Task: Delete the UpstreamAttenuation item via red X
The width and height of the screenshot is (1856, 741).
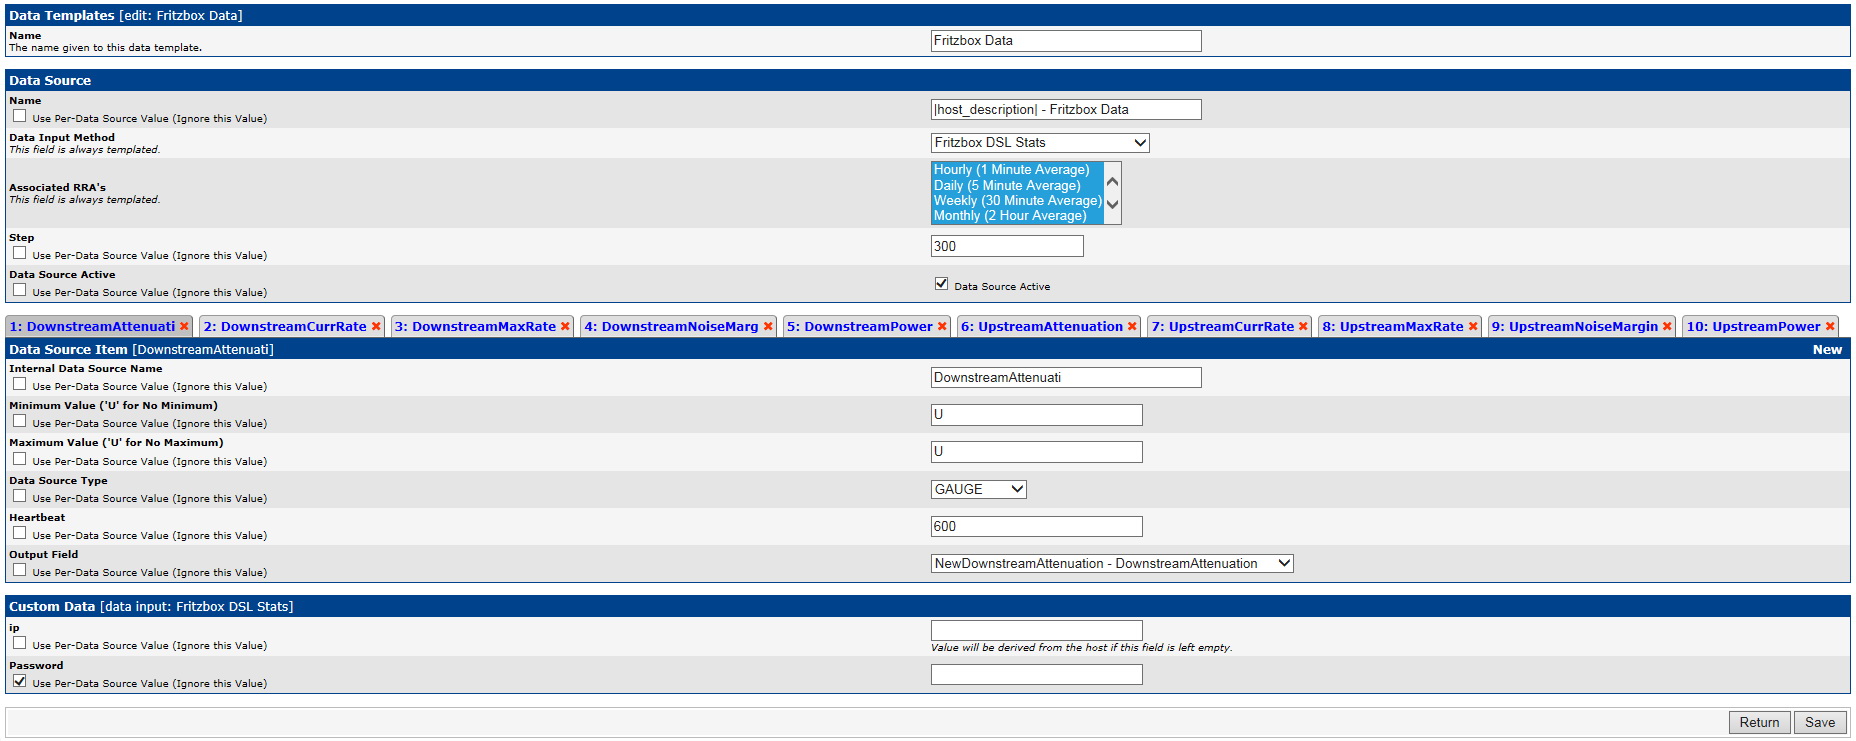Action: tap(1132, 327)
